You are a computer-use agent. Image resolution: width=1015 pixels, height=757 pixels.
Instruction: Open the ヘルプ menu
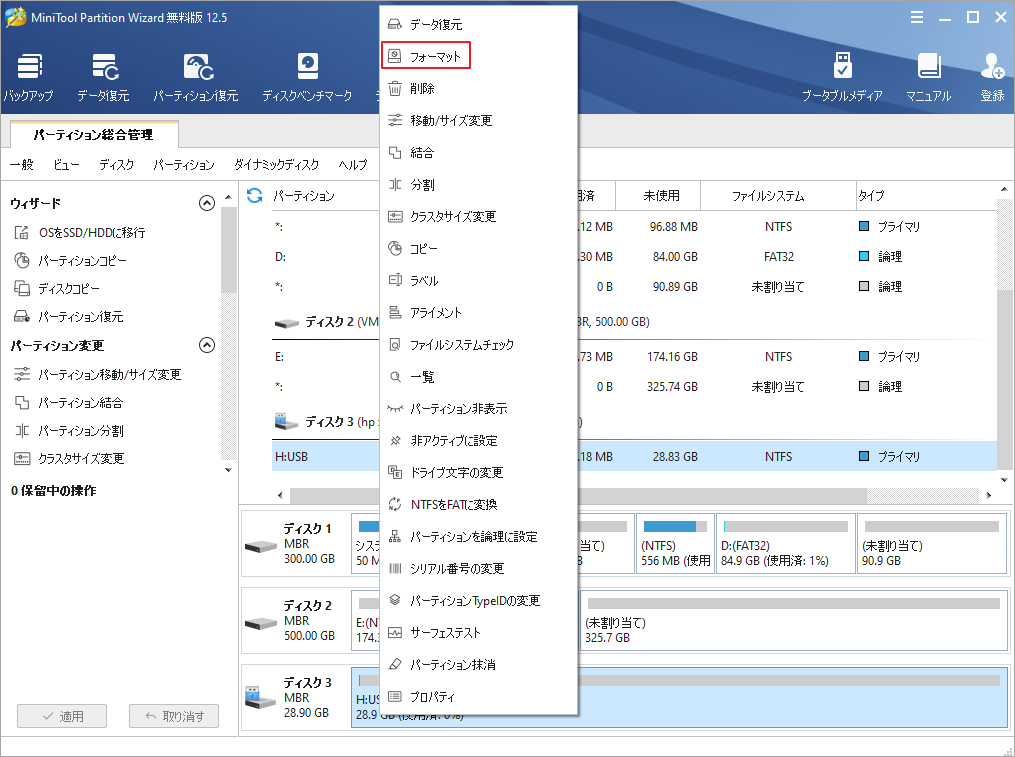(353, 164)
